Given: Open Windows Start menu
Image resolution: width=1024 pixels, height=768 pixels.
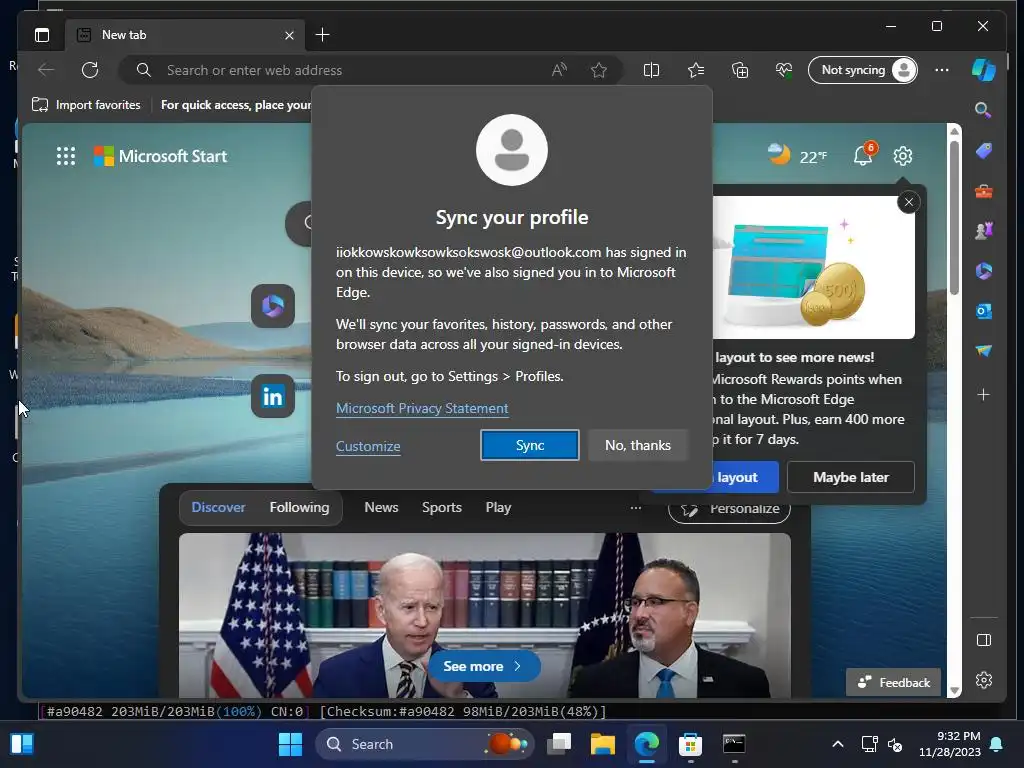Looking at the screenshot, I should point(290,744).
